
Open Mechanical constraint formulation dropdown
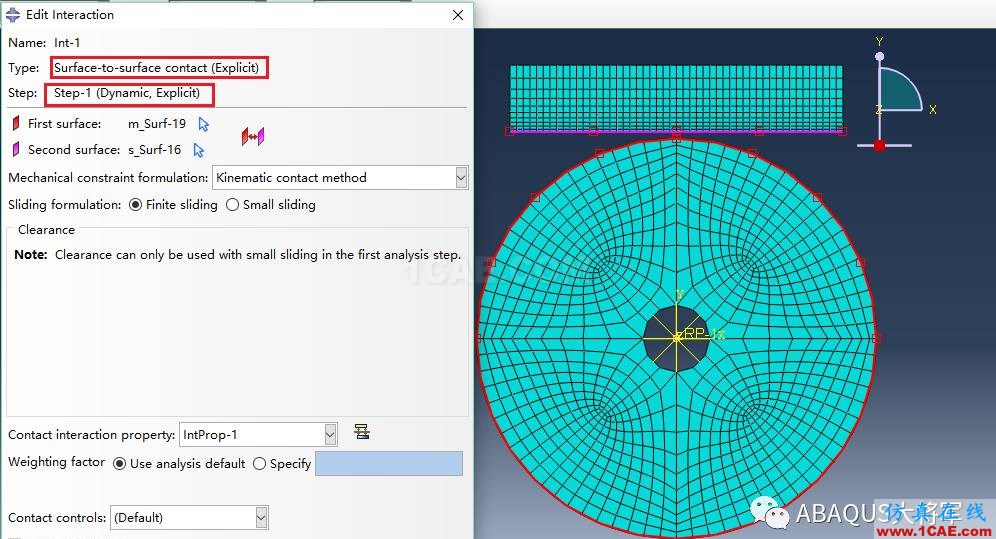[462, 178]
